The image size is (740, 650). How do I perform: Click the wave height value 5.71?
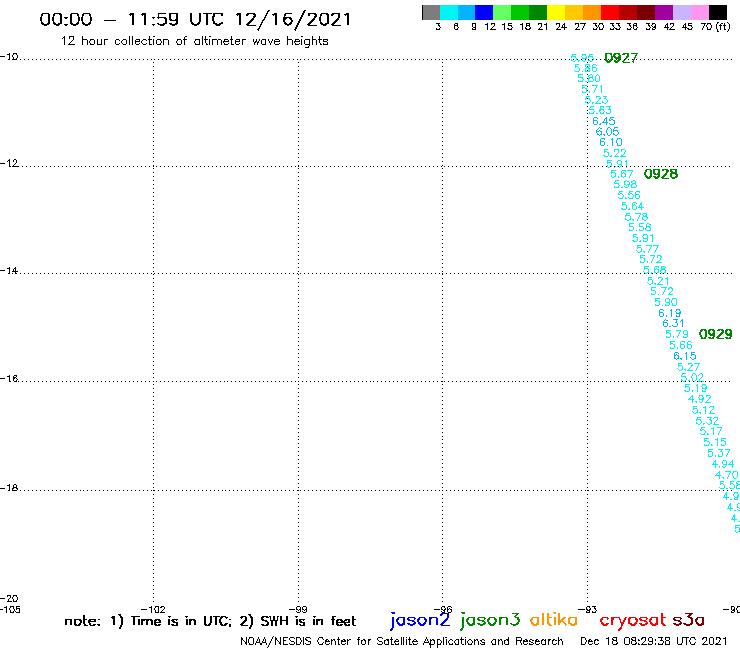pyautogui.click(x=592, y=89)
